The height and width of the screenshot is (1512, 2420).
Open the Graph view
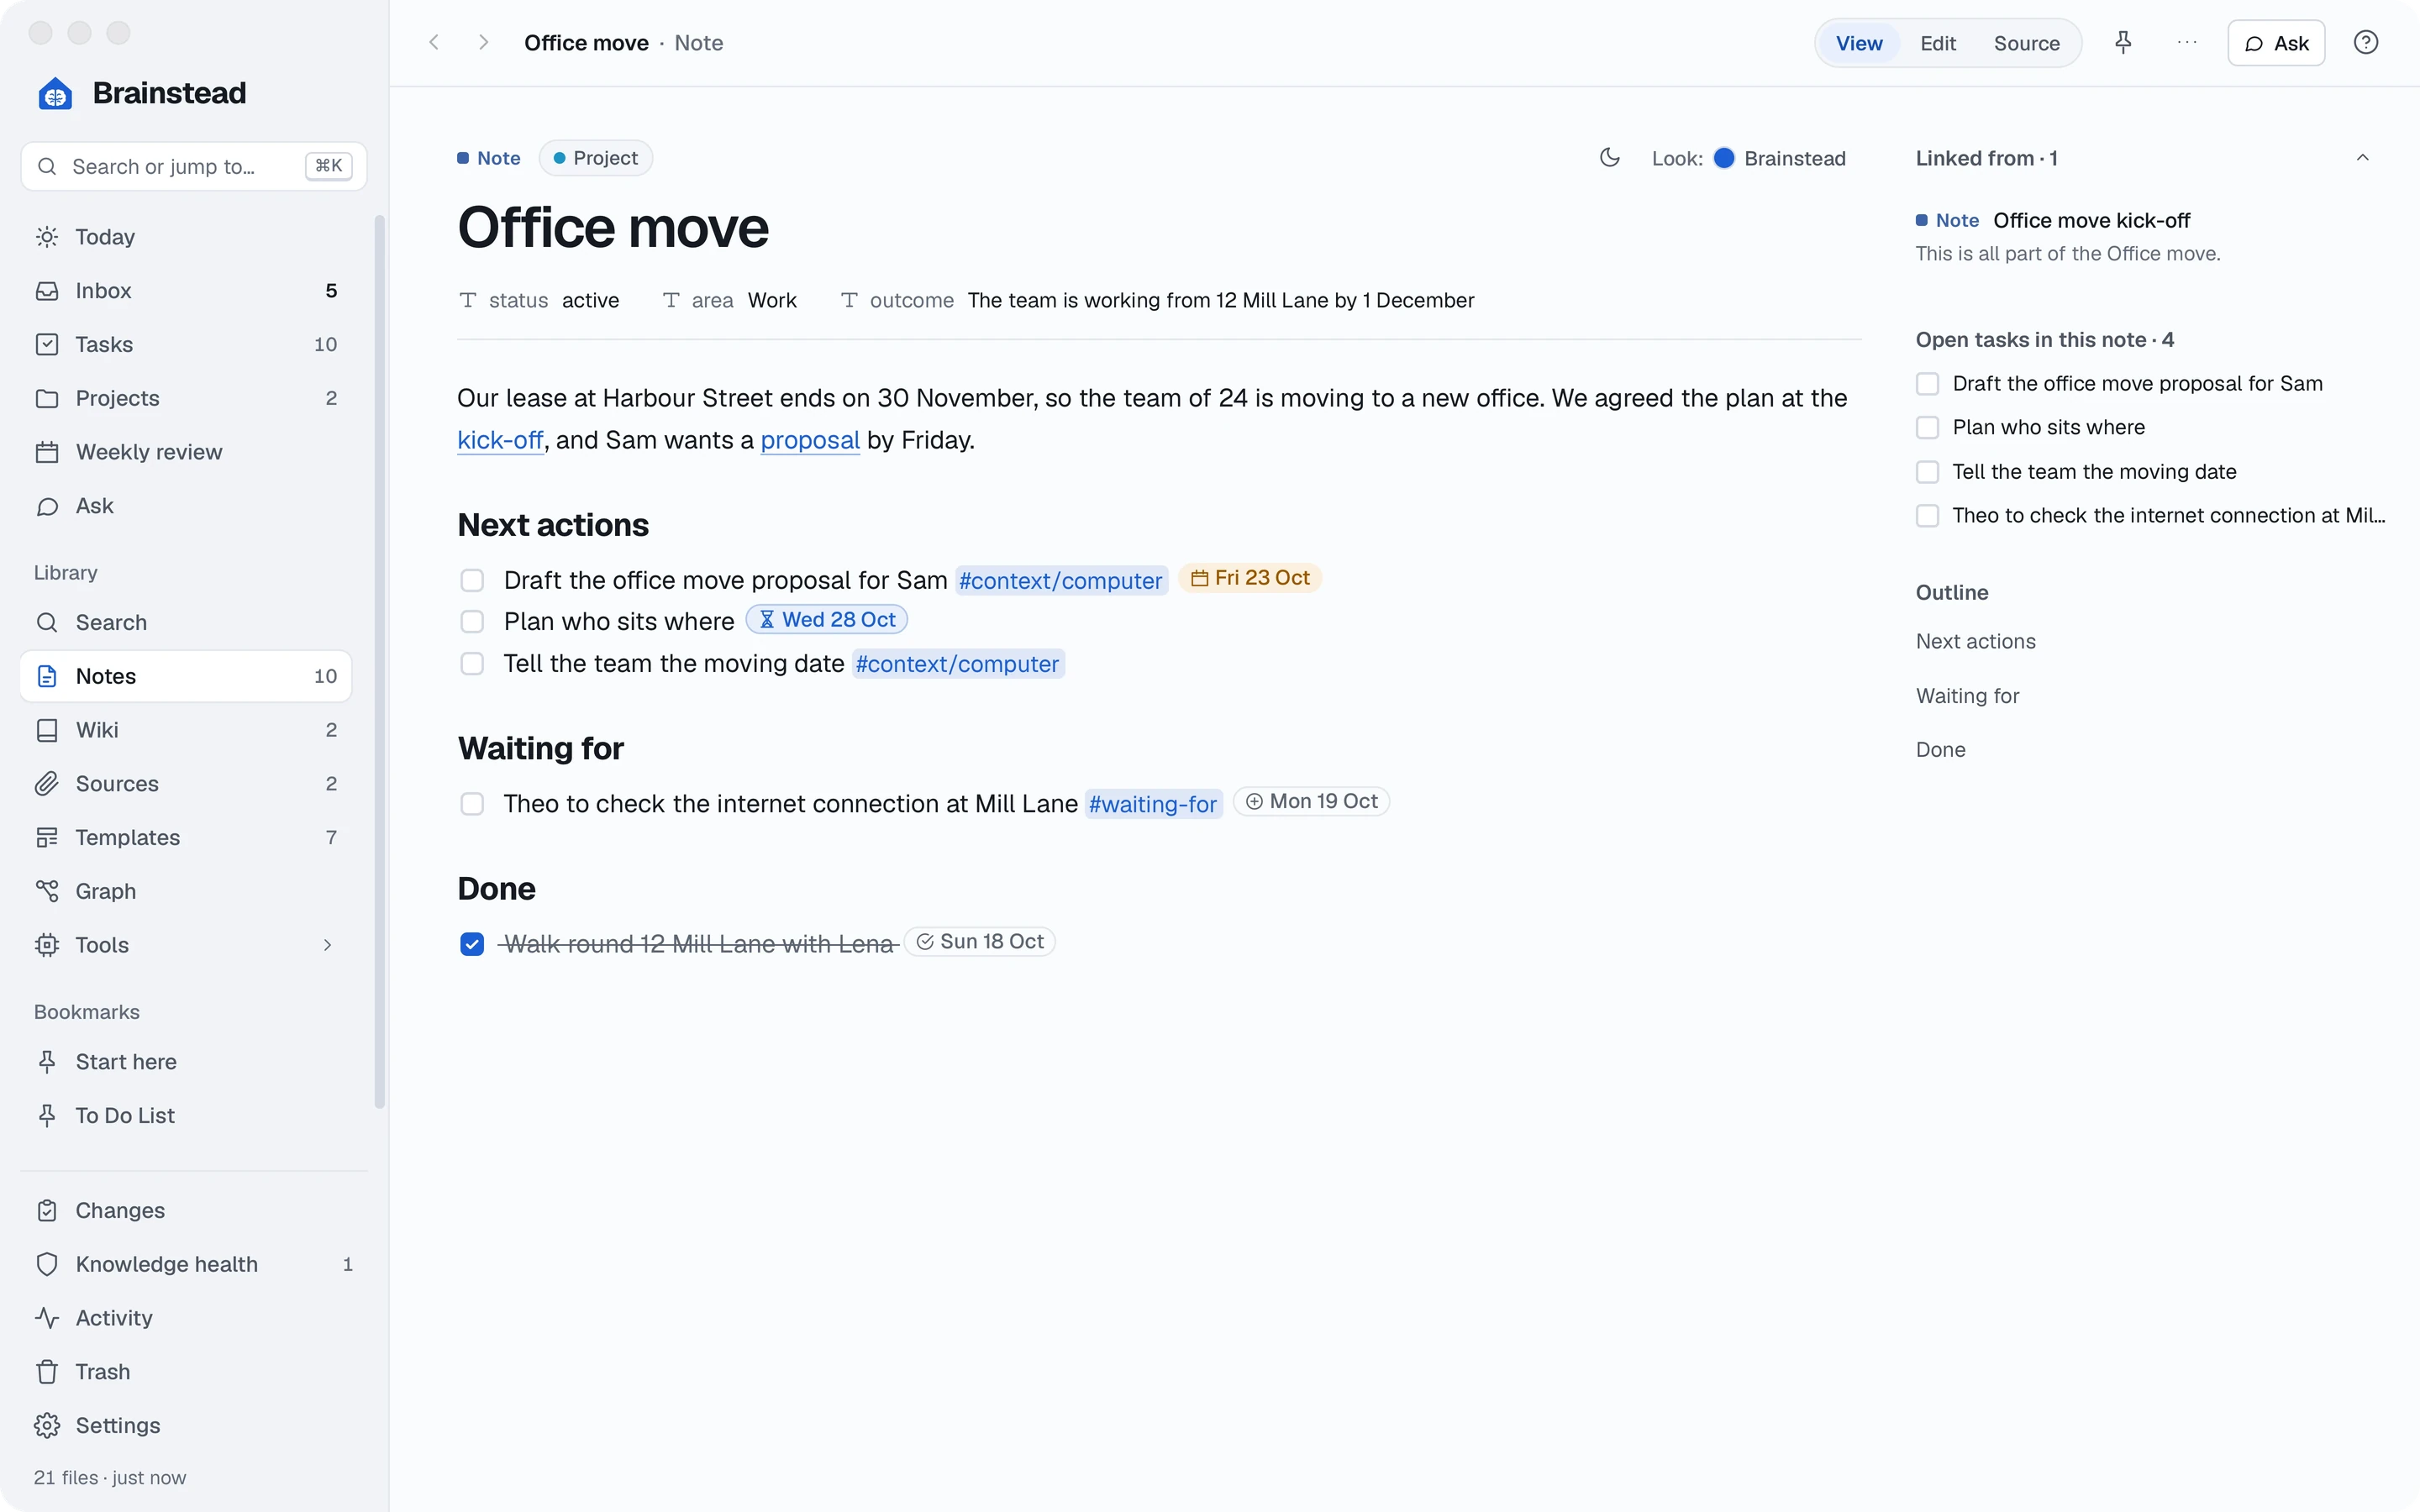(186, 891)
